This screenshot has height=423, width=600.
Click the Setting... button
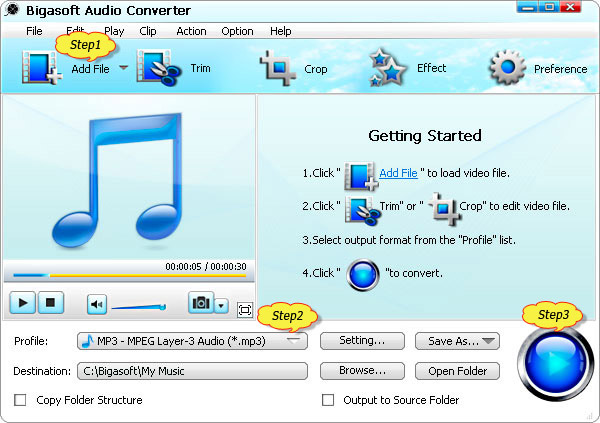coord(362,341)
